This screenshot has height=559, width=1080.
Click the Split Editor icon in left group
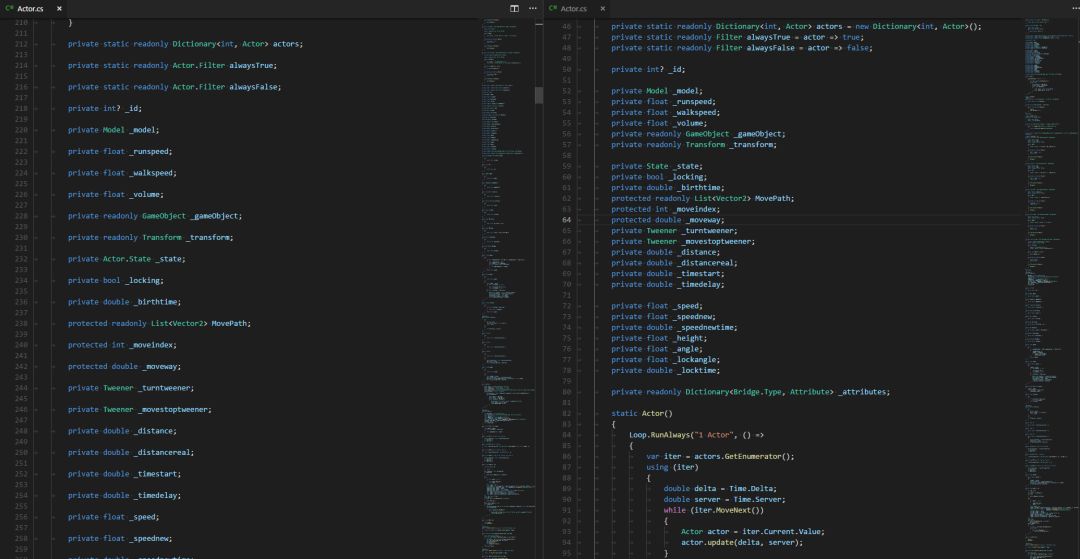pyautogui.click(x=515, y=8)
